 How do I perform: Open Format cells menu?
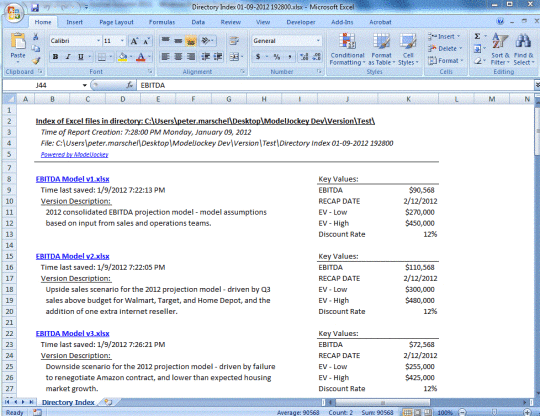[445, 61]
